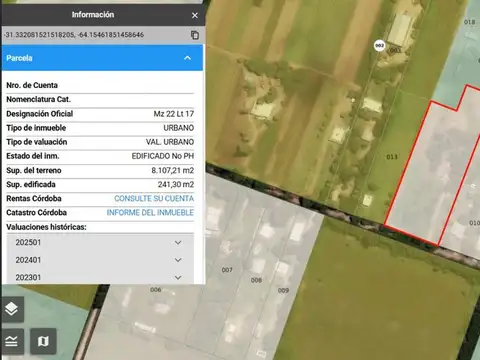Close the Información panel
Viewport: 480px width, 360px height.
pyautogui.click(x=195, y=15)
